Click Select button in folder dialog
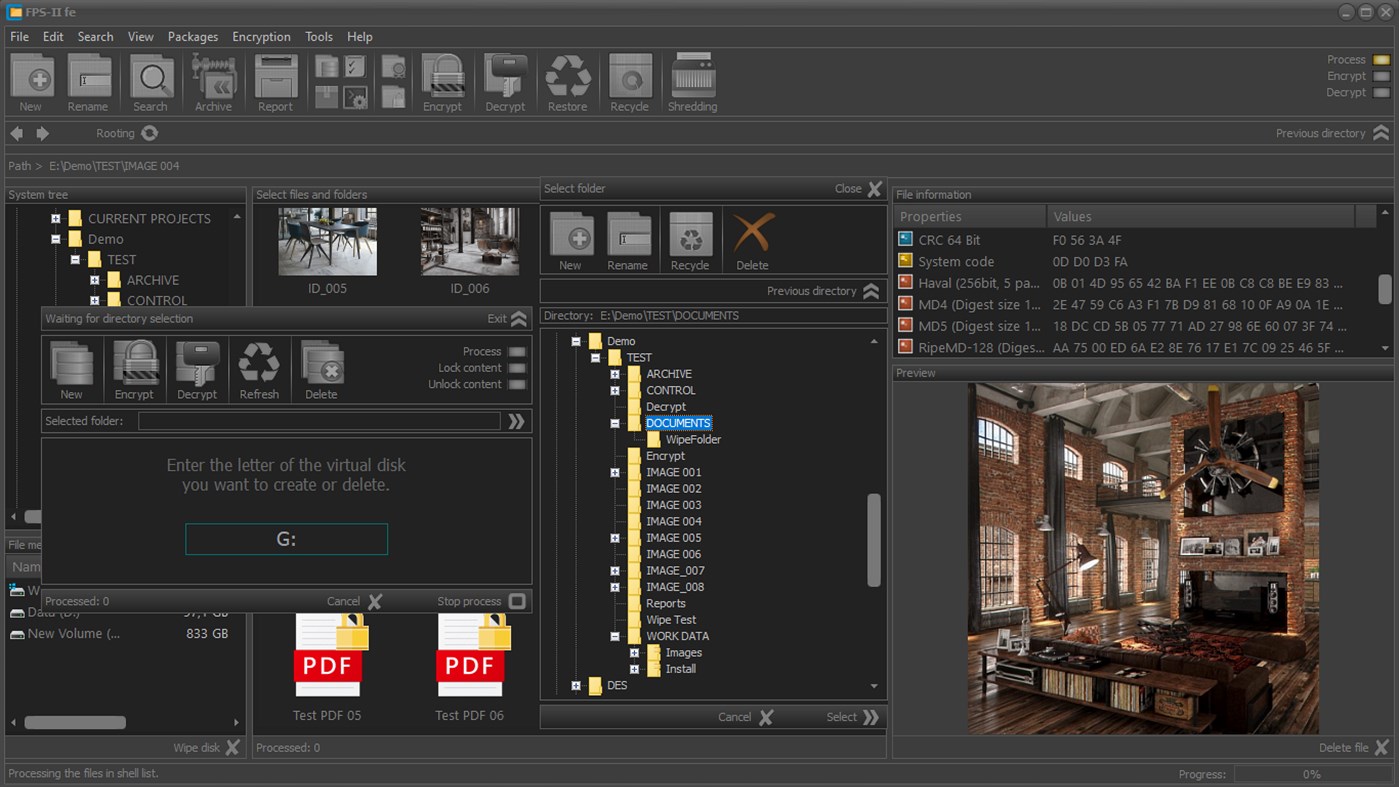Image resolution: width=1399 pixels, height=787 pixels. click(853, 717)
